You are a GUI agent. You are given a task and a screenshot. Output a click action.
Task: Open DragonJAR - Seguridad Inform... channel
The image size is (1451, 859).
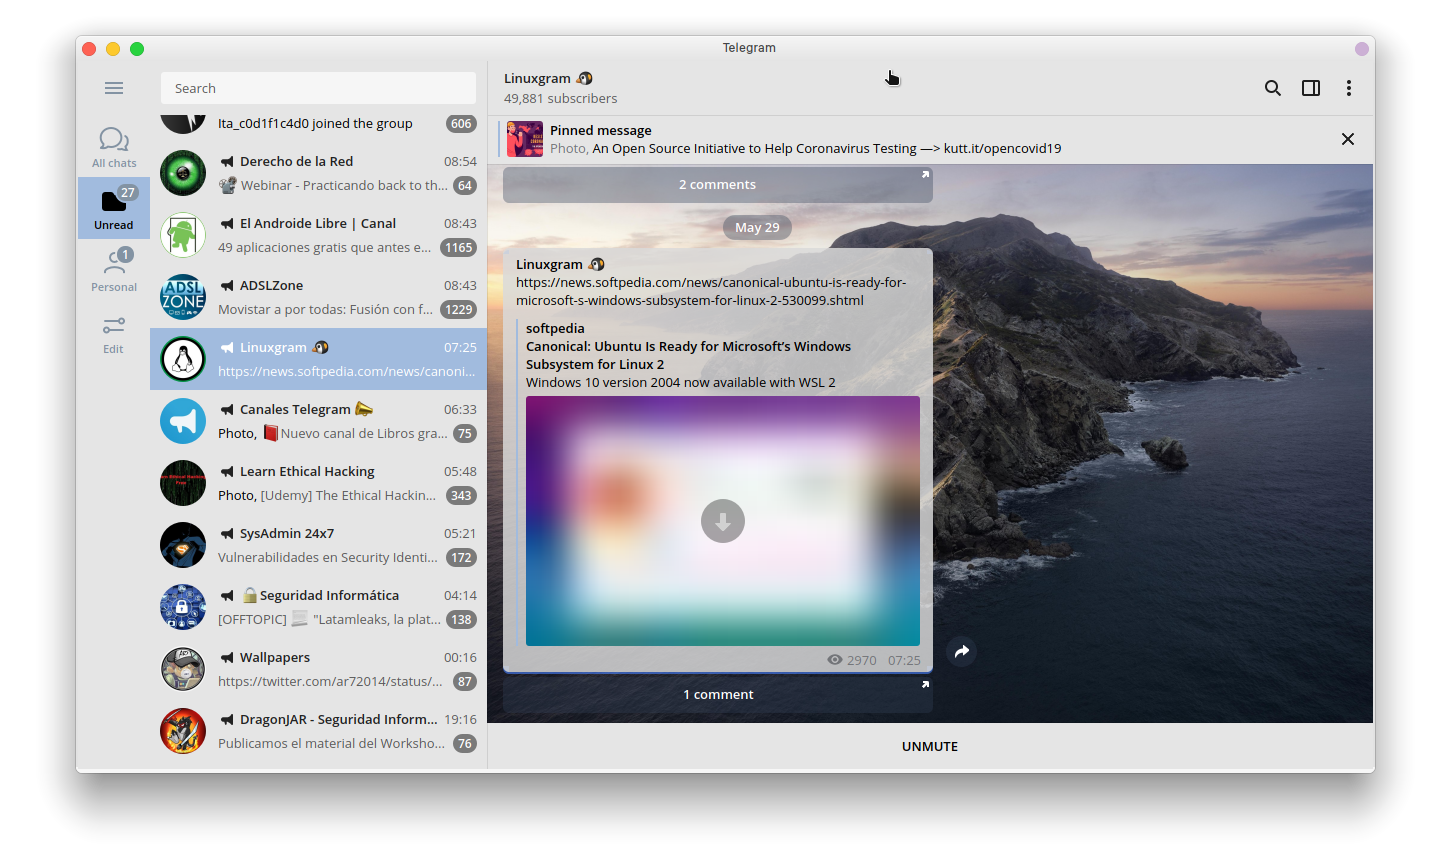pos(318,731)
